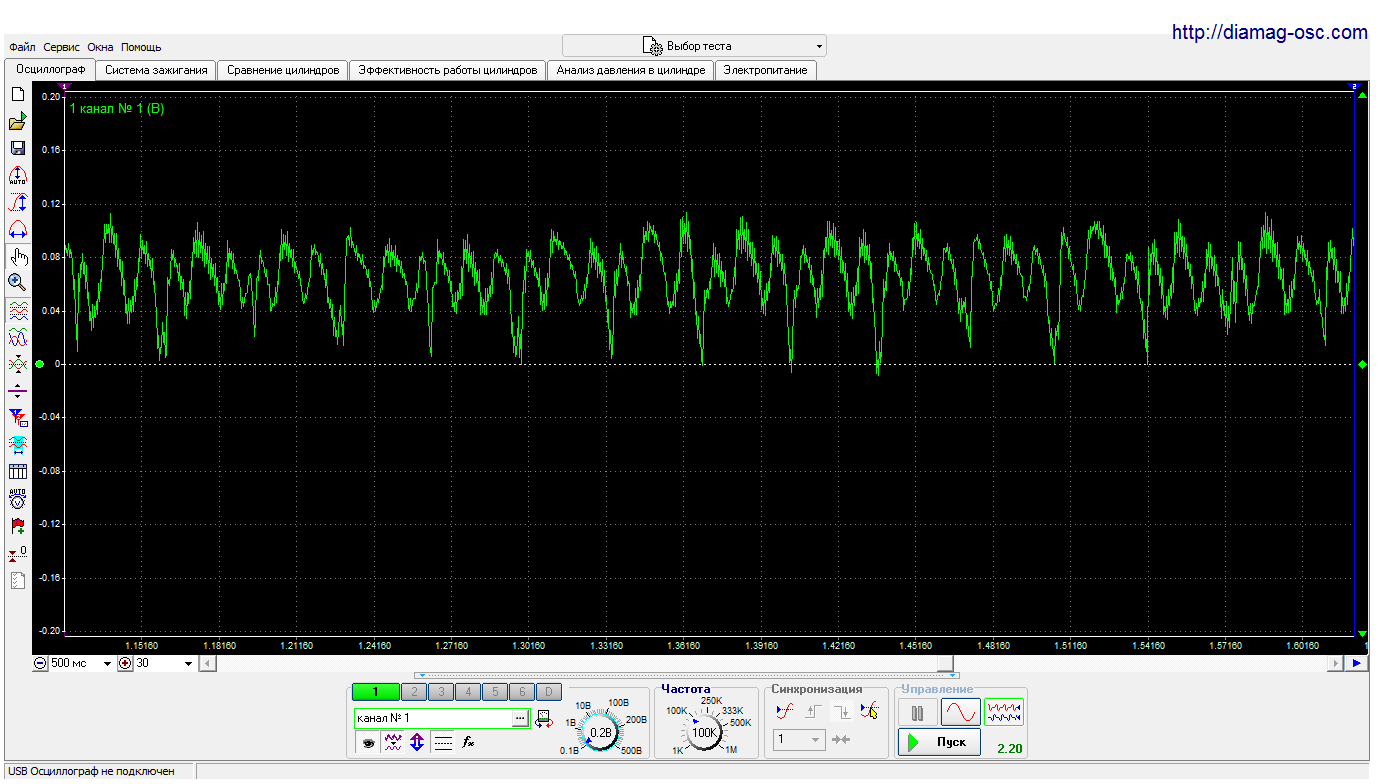The image size is (1382, 784).
Task: Toggle the red sine wave mode button
Action: [x=960, y=712]
